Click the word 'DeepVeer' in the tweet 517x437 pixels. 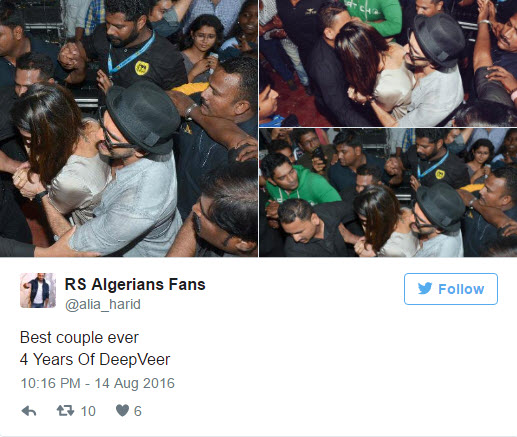pos(135,360)
